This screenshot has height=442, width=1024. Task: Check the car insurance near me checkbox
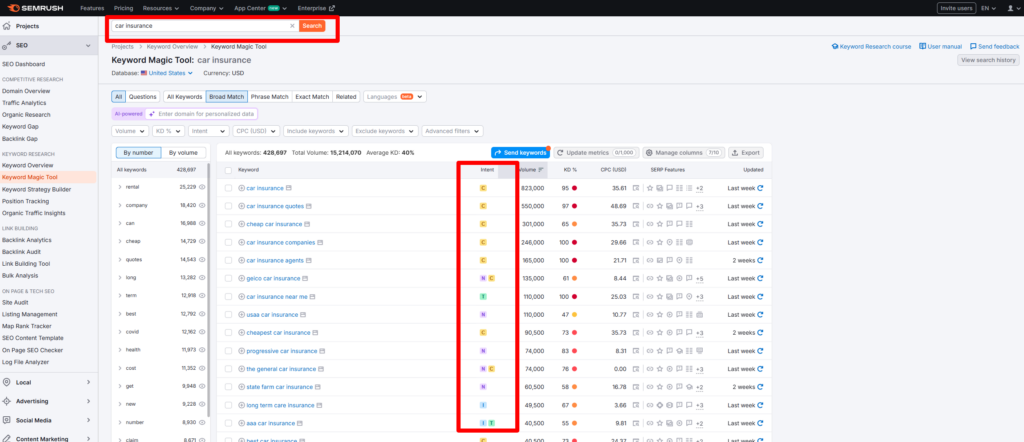(228, 296)
